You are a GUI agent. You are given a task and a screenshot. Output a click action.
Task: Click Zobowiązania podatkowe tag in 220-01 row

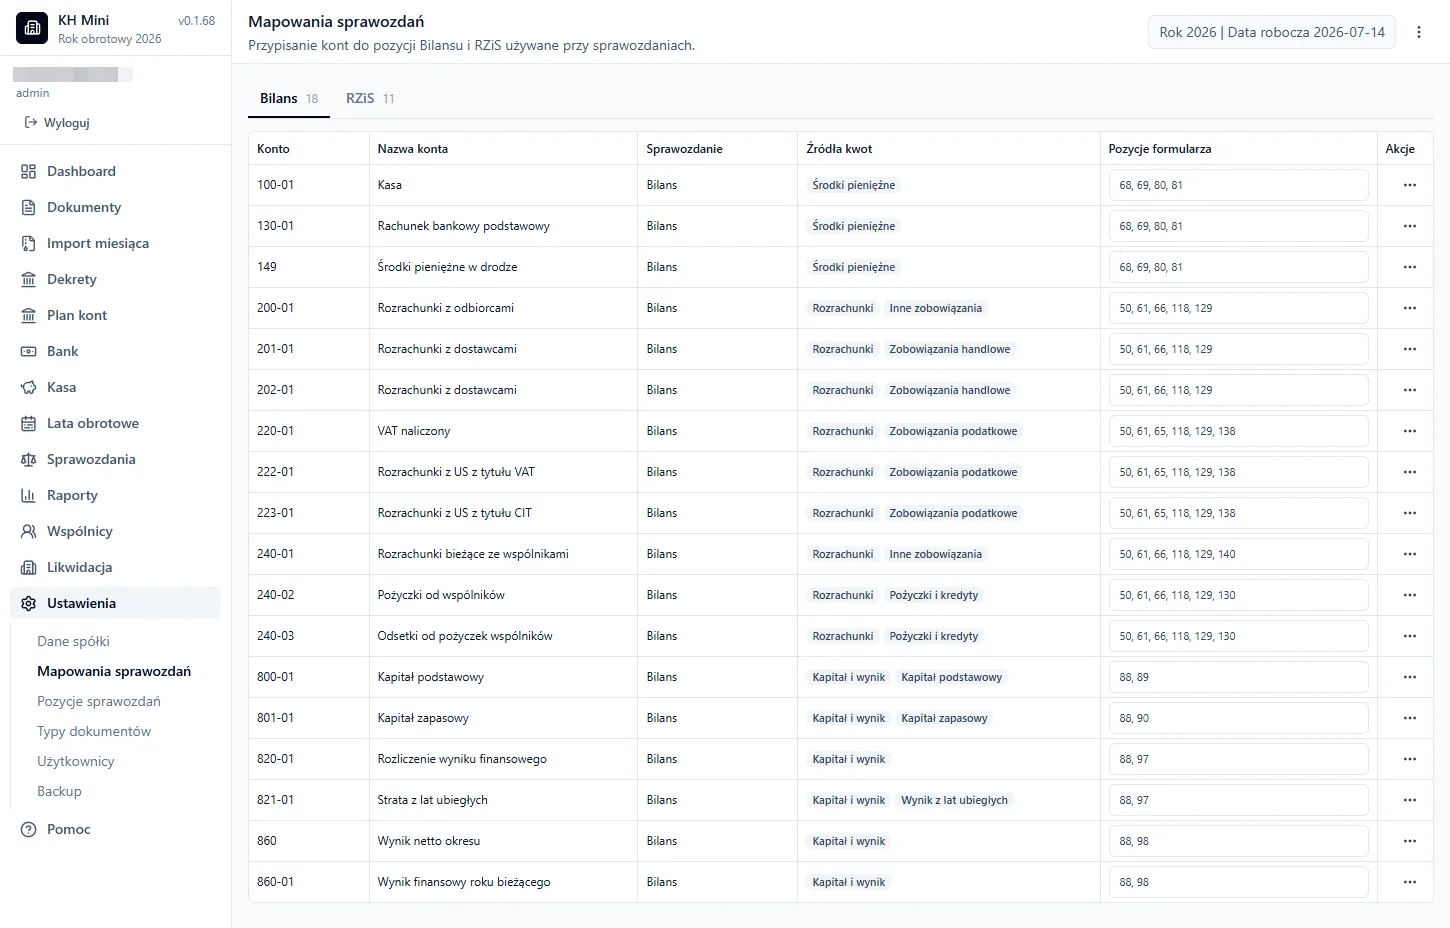[x=953, y=431]
